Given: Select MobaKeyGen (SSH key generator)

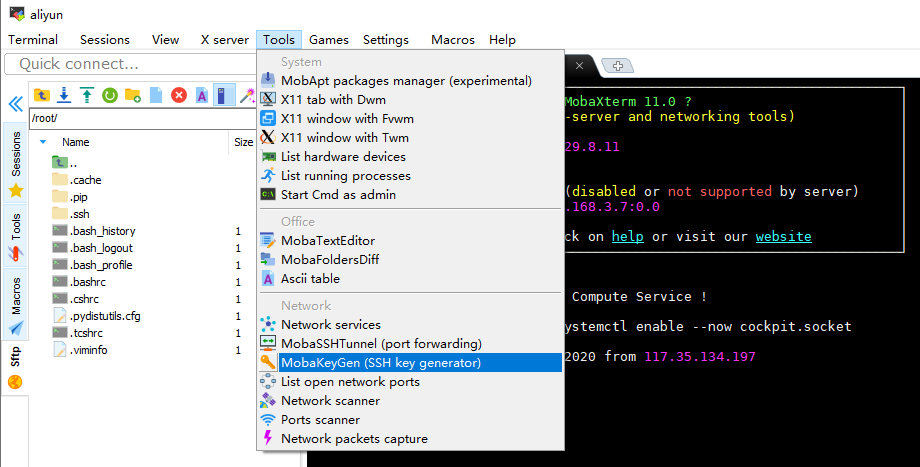Looking at the screenshot, I should (380, 362).
